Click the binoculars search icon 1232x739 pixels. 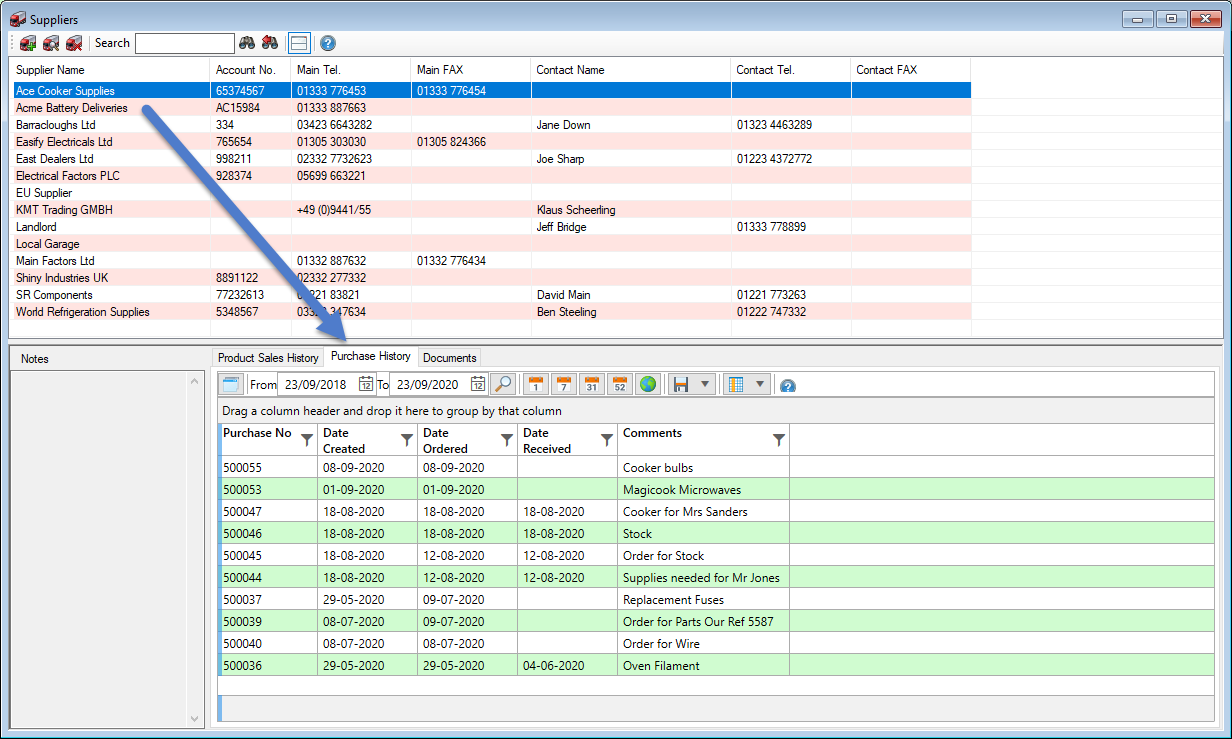(247, 43)
